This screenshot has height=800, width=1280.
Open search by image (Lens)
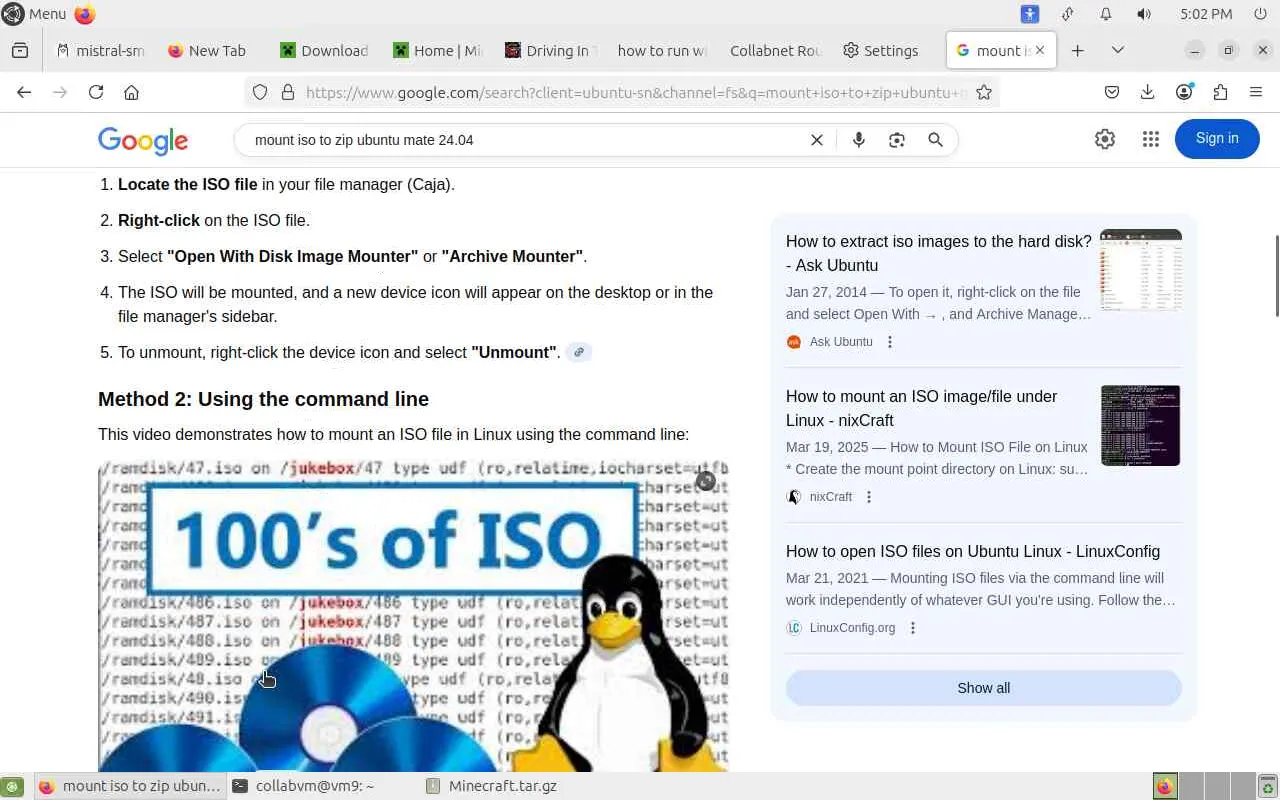[897, 140]
